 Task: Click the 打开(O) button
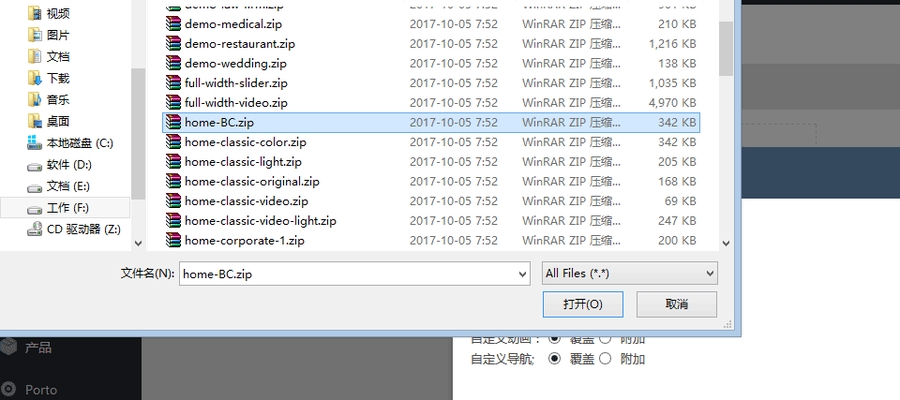tap(583, 304)
